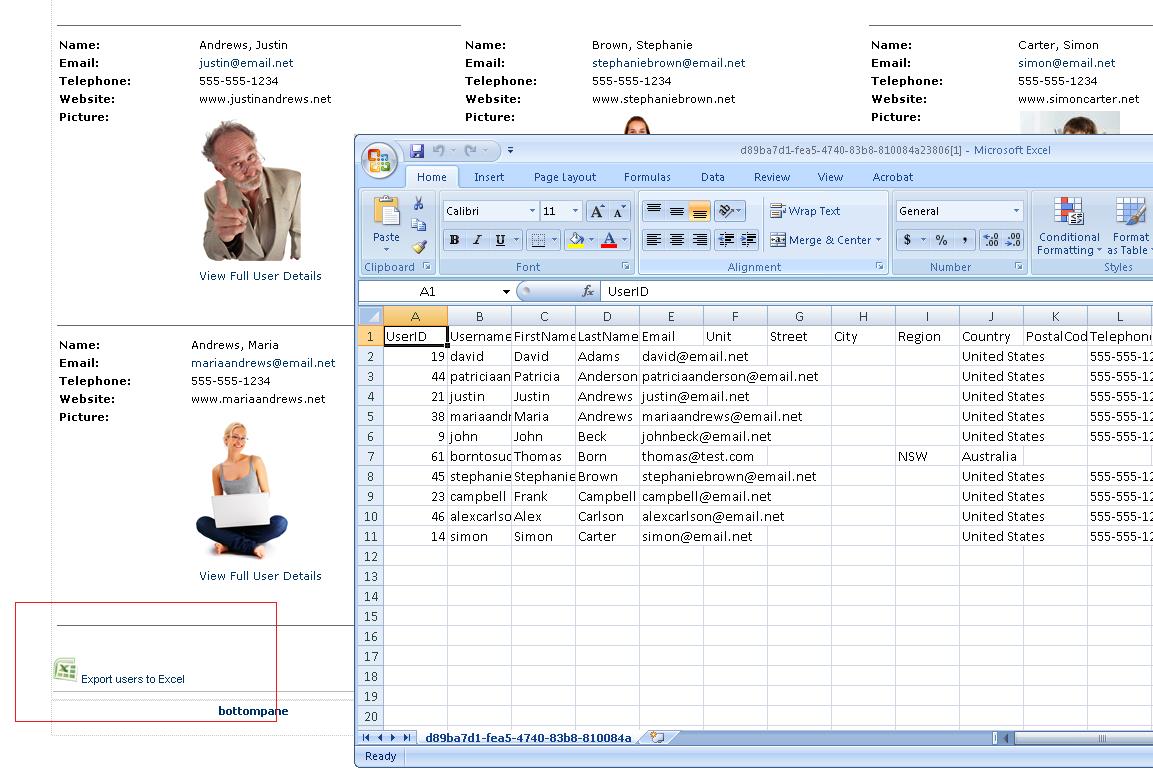Switch to the Review tab

click(x=772, y=177)
